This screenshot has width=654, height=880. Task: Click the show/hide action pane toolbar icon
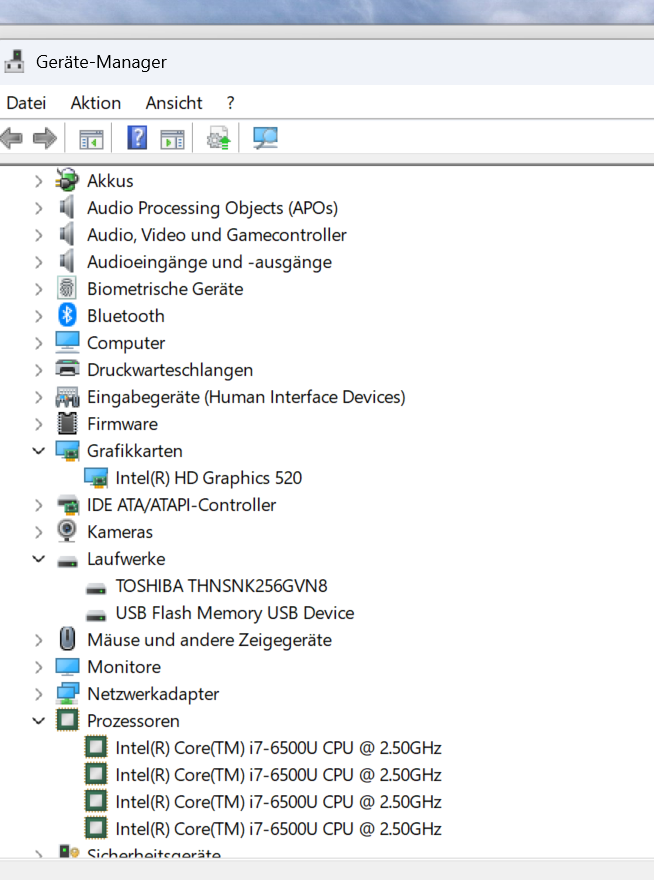(x=172, y=139)
